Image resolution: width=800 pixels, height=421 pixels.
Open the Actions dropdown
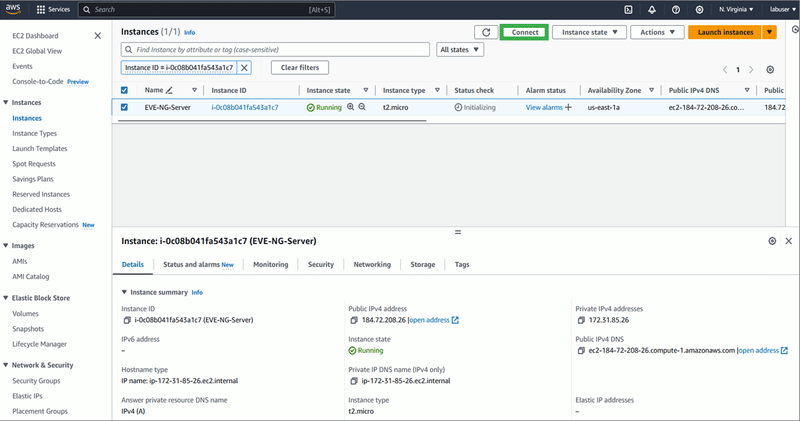click(657, 32)
